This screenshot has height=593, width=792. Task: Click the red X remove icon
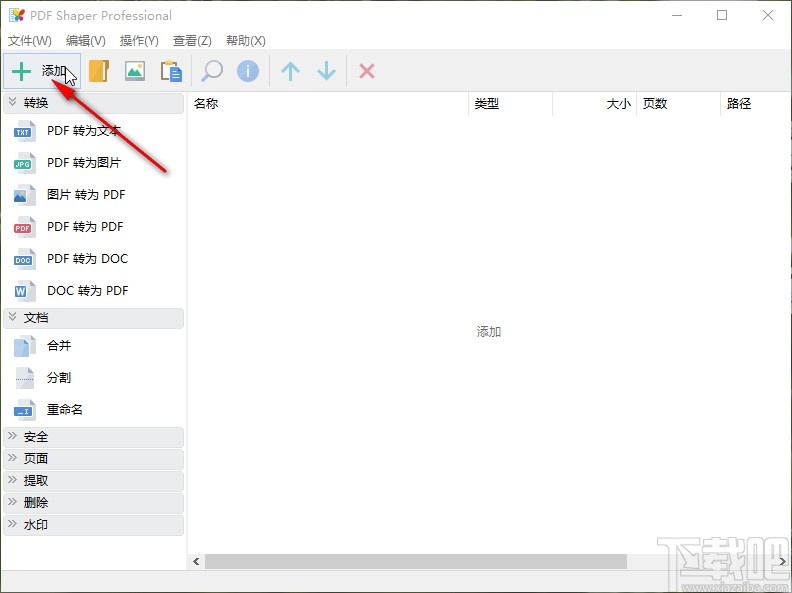367,71
